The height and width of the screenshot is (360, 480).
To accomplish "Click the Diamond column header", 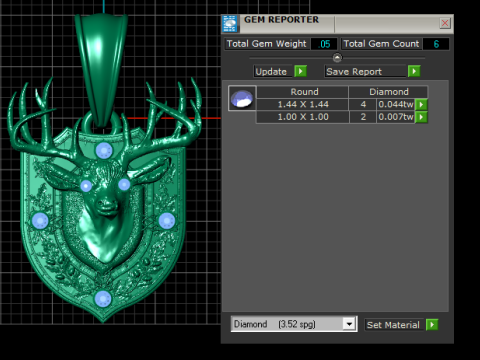I will [x=388, y=92].
